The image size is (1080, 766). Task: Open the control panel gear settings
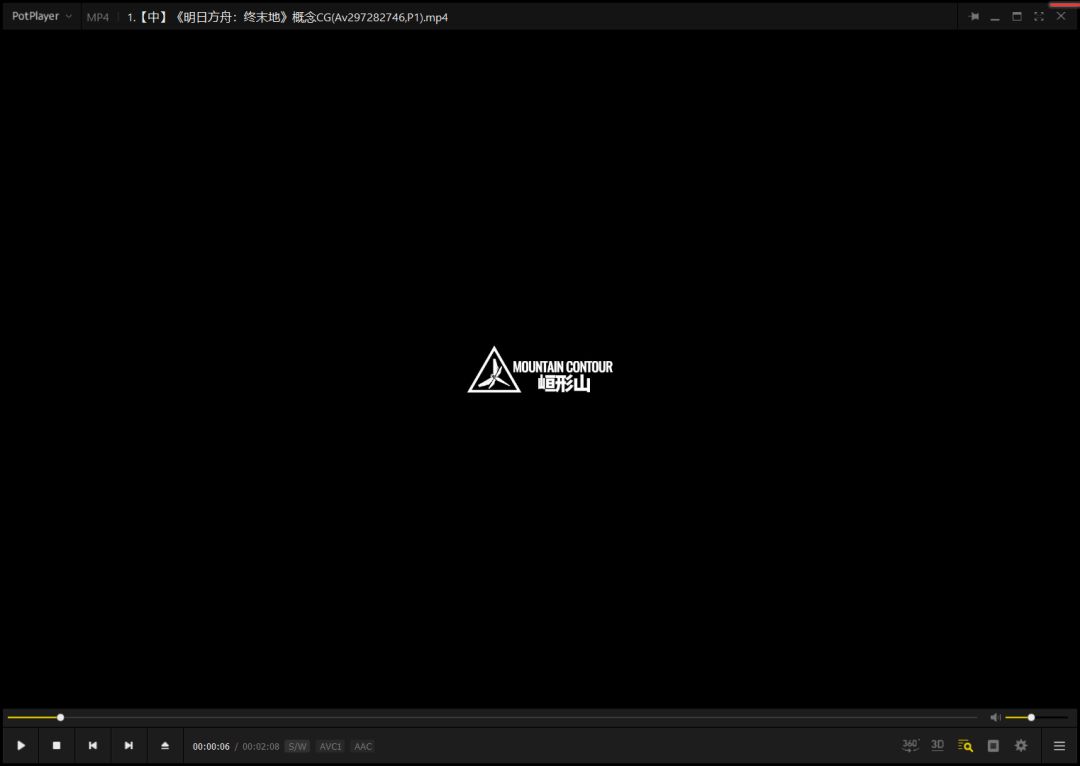click(x=1021, y=745)
